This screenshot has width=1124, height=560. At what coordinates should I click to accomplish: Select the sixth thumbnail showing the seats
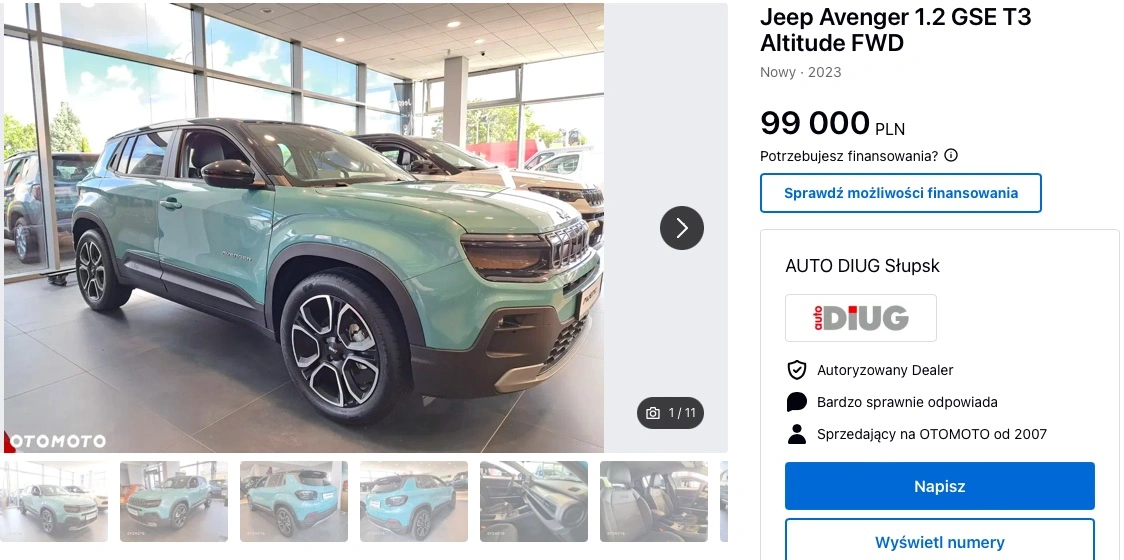coord(654,501)
